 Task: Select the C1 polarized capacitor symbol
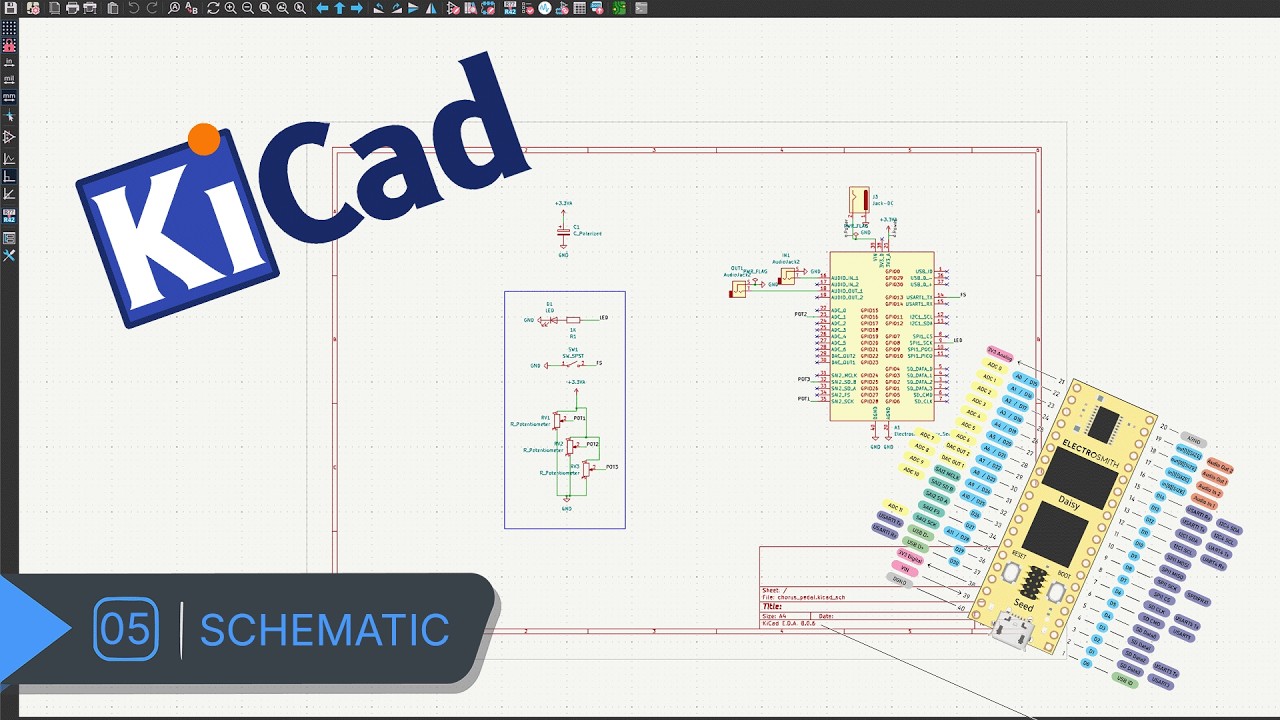[x=563, y=230]
